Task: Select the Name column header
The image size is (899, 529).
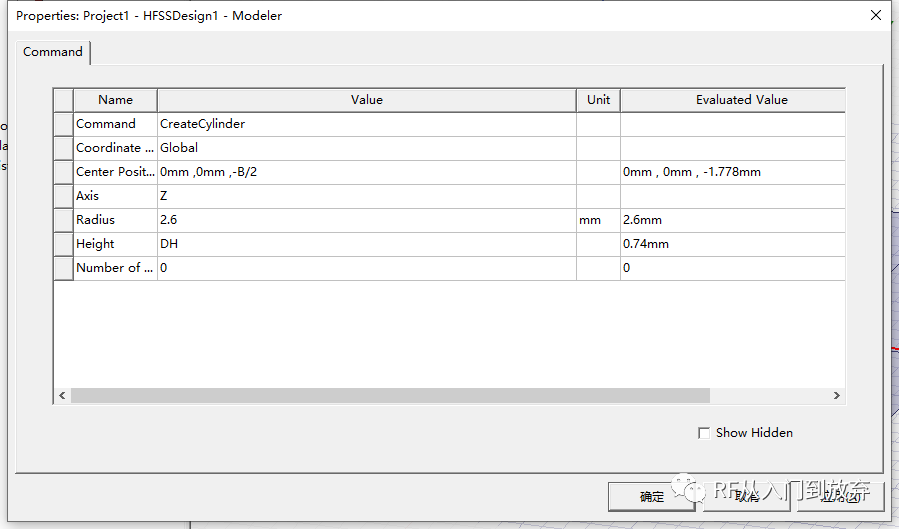Action: coord(115,100)
